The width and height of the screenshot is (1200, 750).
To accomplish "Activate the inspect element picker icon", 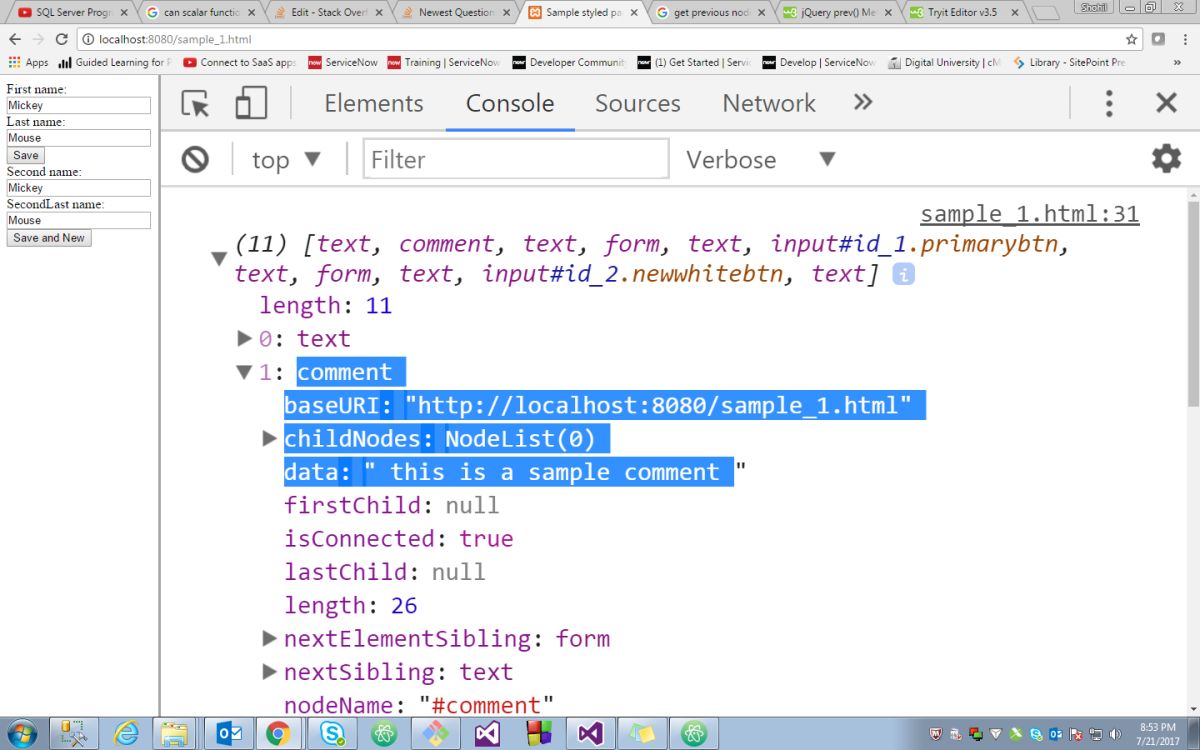I will [x=196, y=103].
